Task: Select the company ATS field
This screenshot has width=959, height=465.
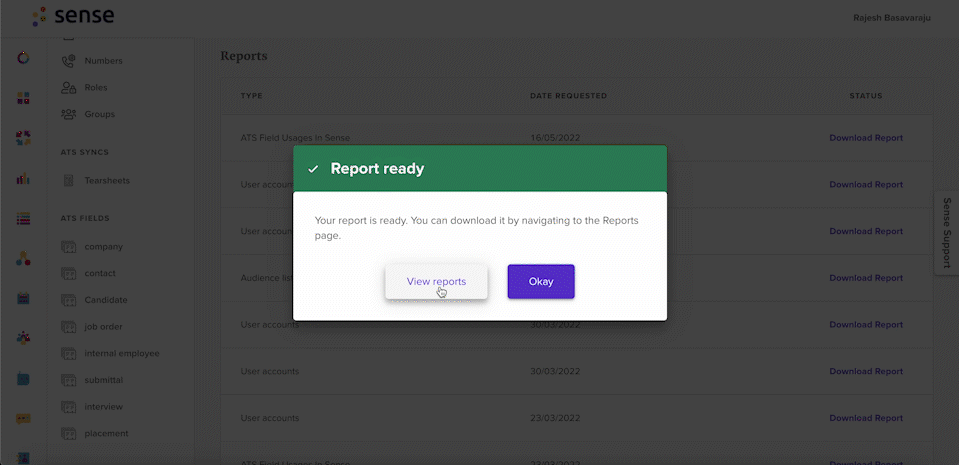Action: [x=104, y=247]
